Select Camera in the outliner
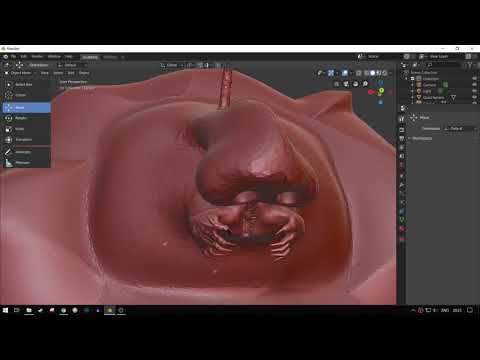This screenshot has width=480, height=360. (x=430, y=85)
